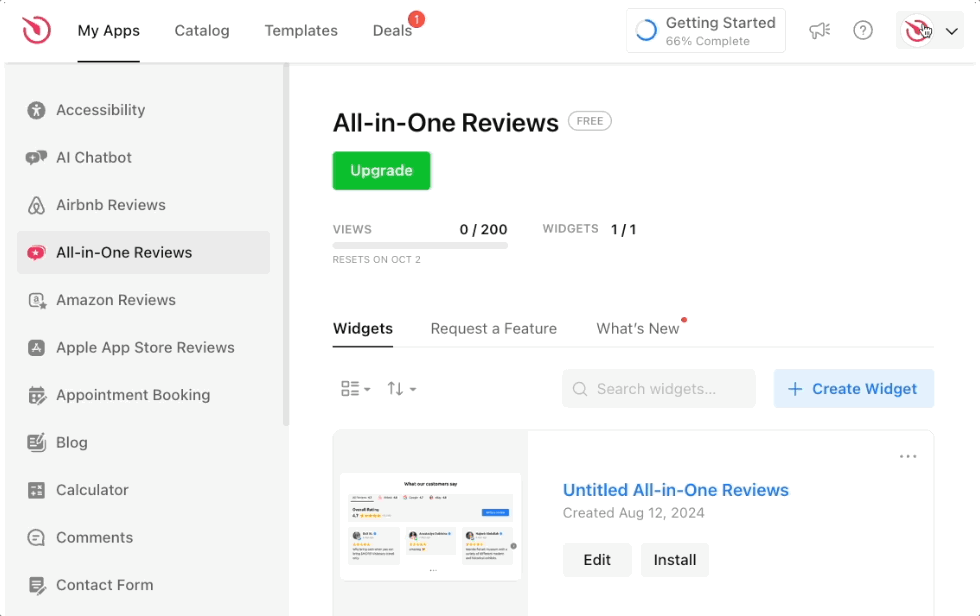Click the Calculator sidebar icon
This screenshot has height=616, width=980.
pyautogui.click(x=36, y=490)
